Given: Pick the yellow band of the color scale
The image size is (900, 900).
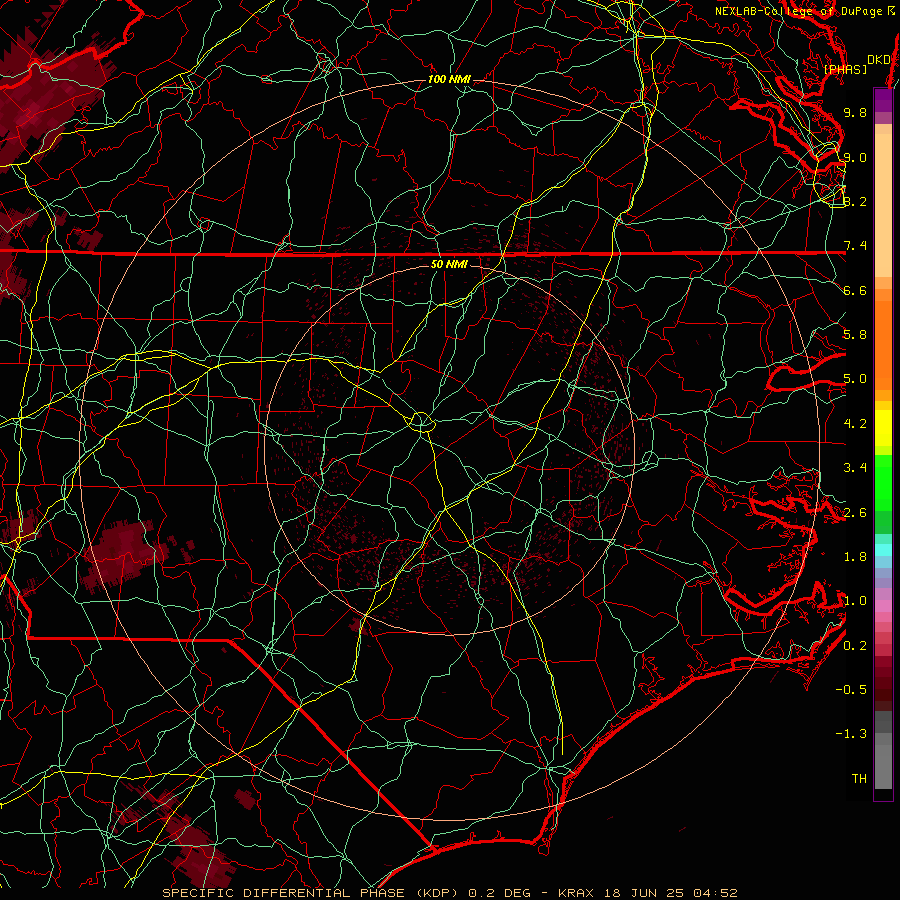Looking at the screenshot, I should [883, 428].
